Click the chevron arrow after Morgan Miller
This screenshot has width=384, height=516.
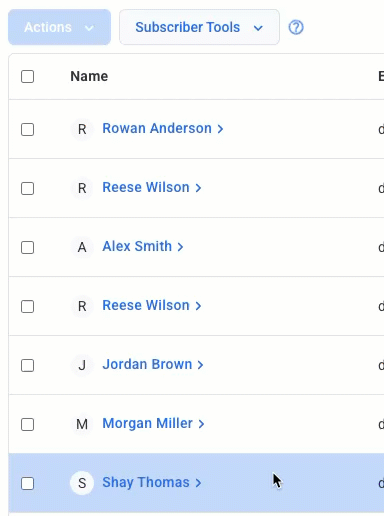201,424
